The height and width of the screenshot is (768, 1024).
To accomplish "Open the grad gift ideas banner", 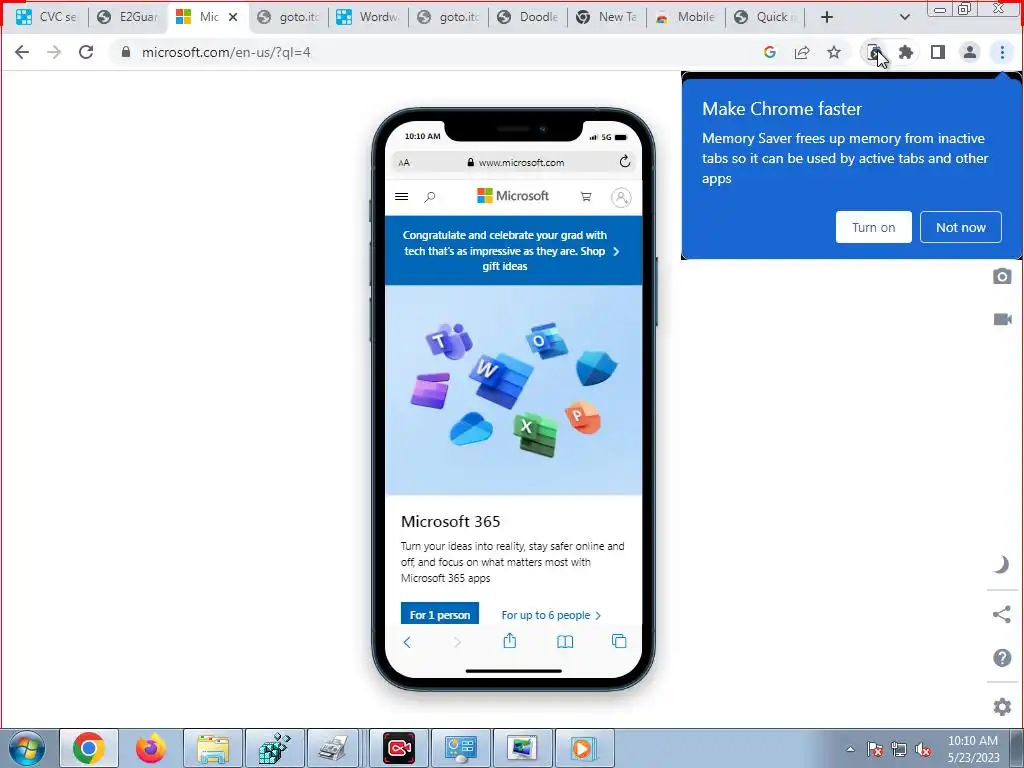I will pos(513,251).
